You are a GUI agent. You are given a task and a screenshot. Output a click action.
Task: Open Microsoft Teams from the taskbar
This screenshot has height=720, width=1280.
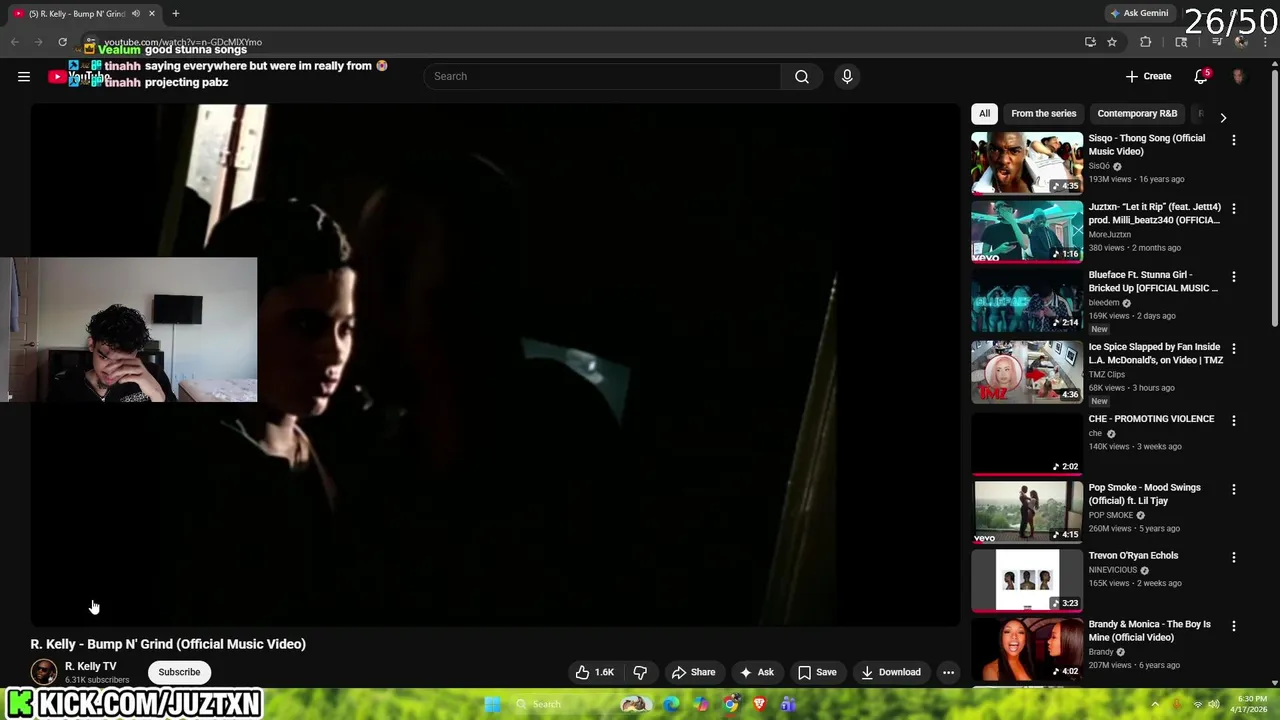pos(789,704)
